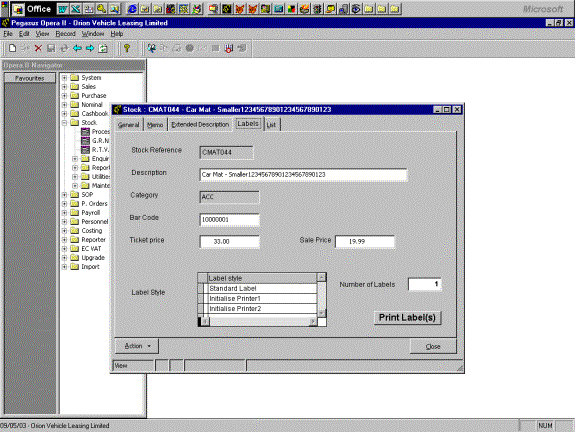This screenshot has width=575, height=432.
Task: Open the Help menu
Action: 117,34
